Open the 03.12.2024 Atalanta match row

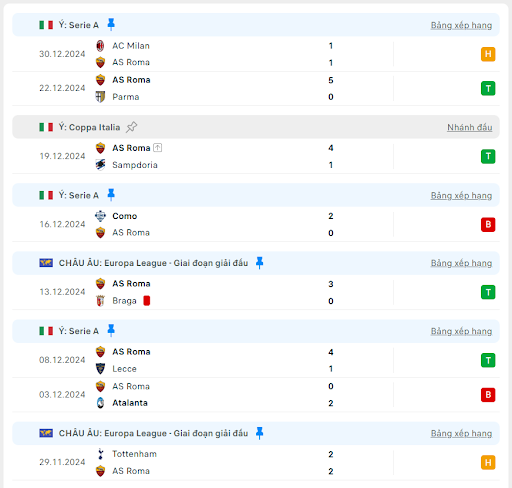tap(256, 395)
